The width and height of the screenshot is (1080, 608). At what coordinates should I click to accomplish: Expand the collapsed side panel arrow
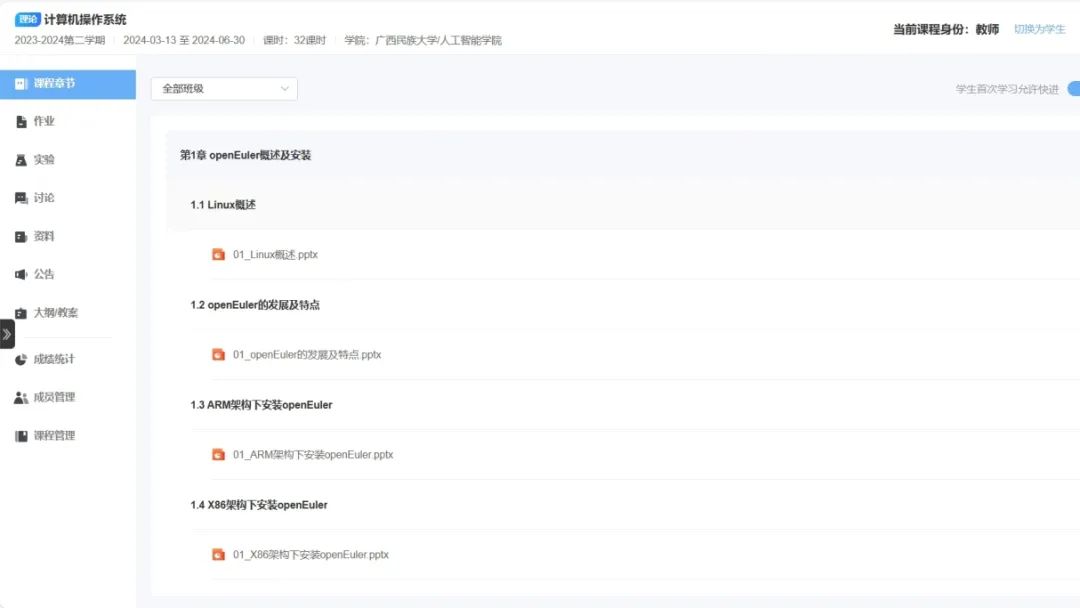tap(7, 334)
